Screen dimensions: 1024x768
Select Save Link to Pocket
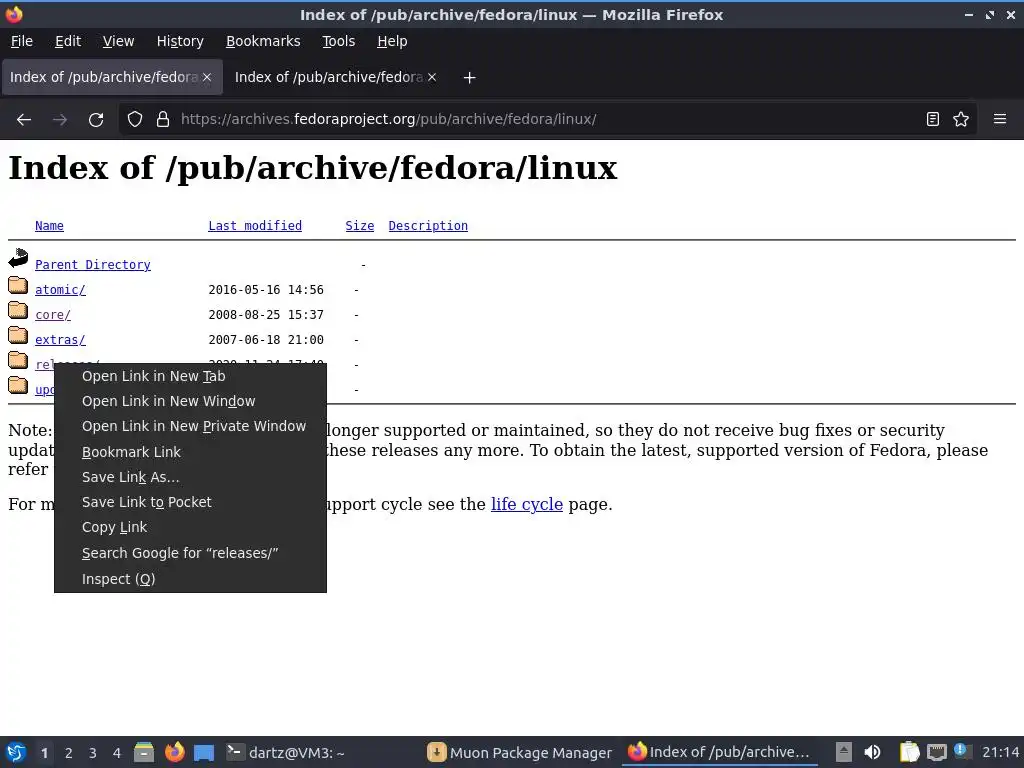190,502
